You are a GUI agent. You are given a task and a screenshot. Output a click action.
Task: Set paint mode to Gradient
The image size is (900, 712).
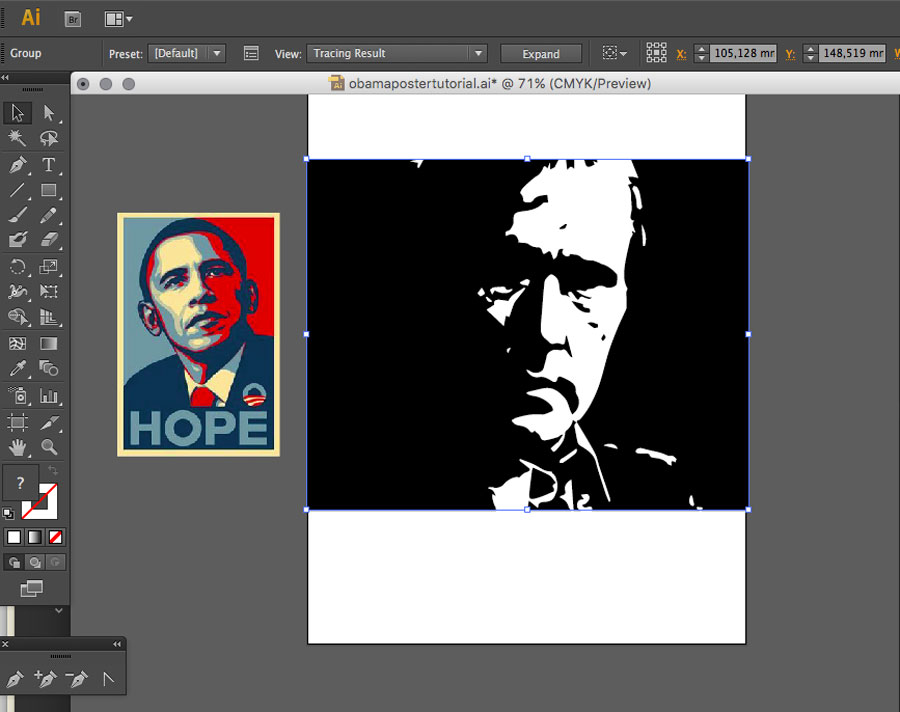34,537
